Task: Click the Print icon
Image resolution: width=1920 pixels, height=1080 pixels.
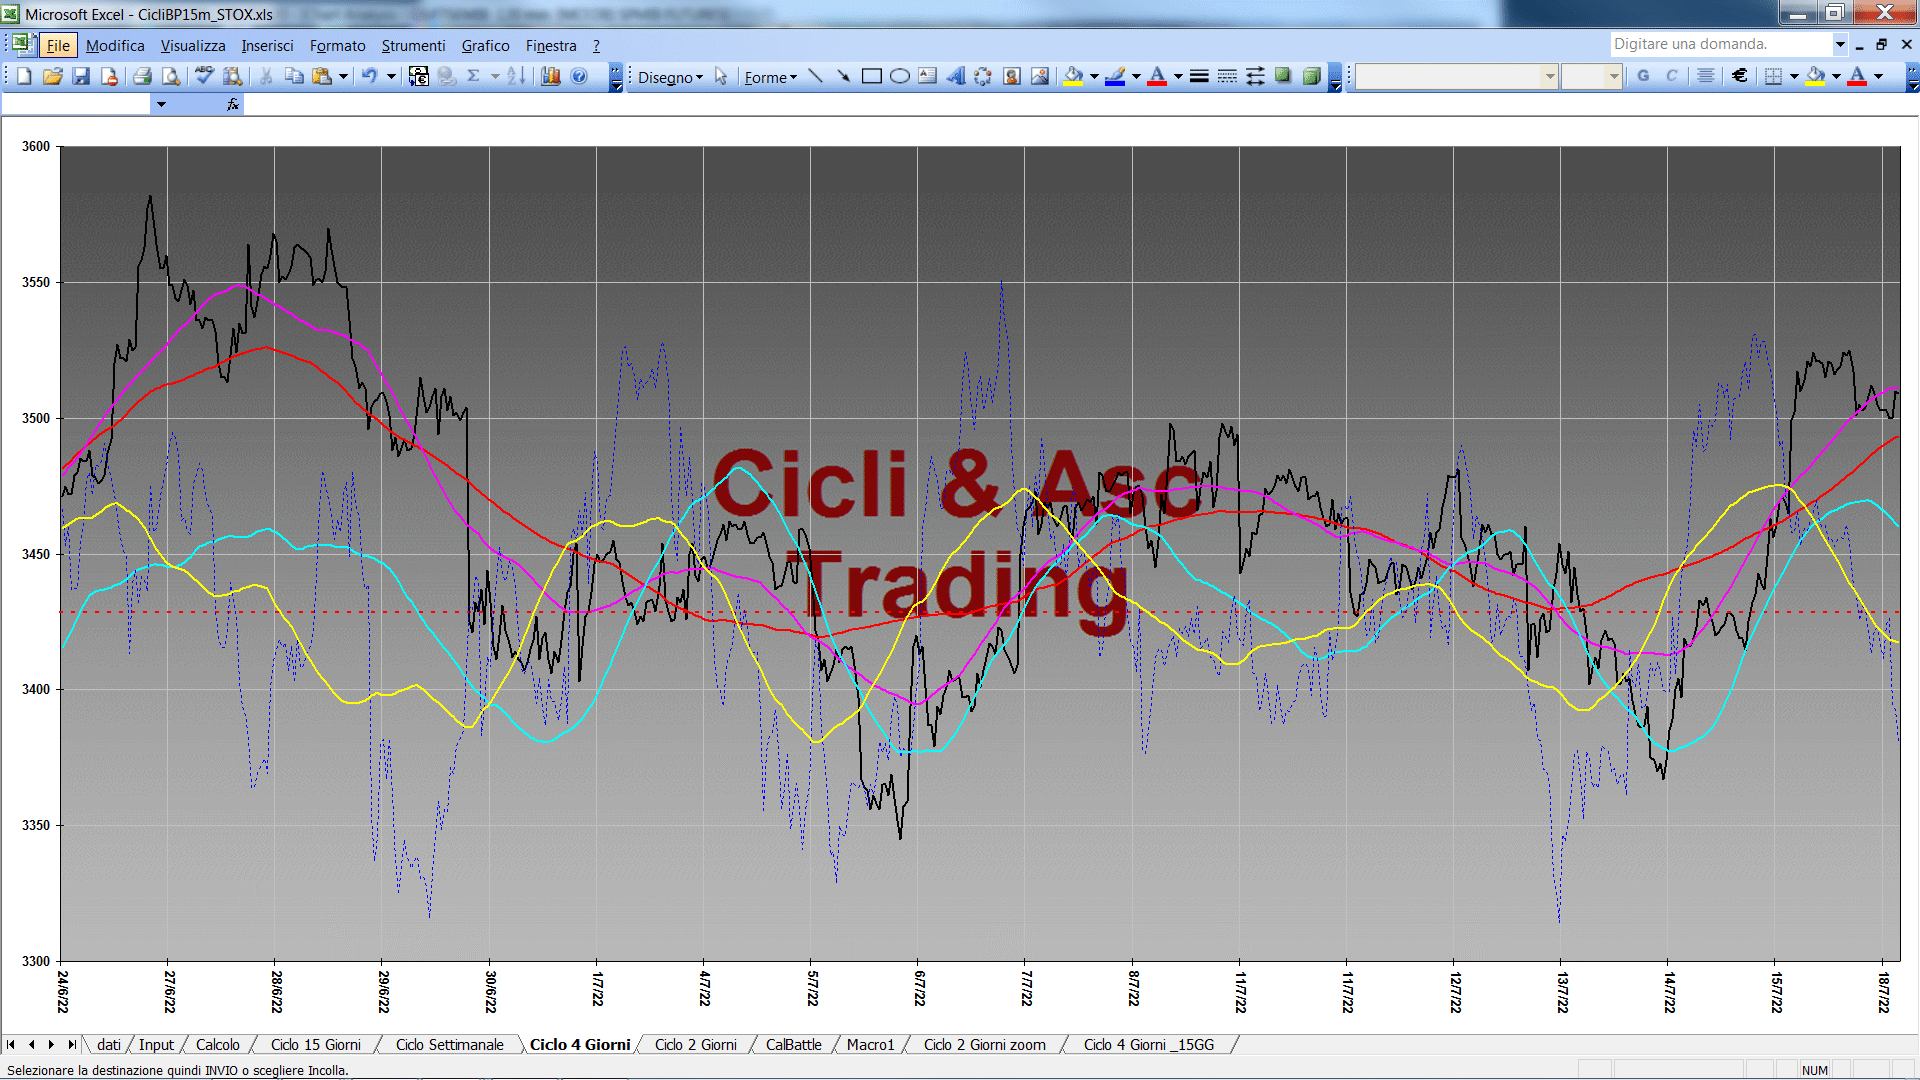Action: (142, 76)
